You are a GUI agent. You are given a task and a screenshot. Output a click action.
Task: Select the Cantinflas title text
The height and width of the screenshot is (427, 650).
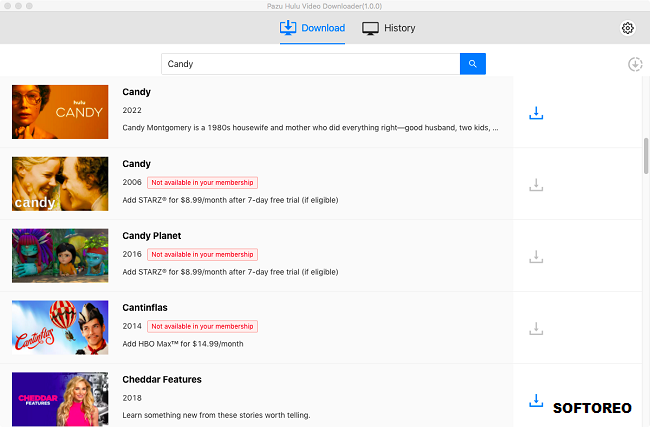click(145, 308)
